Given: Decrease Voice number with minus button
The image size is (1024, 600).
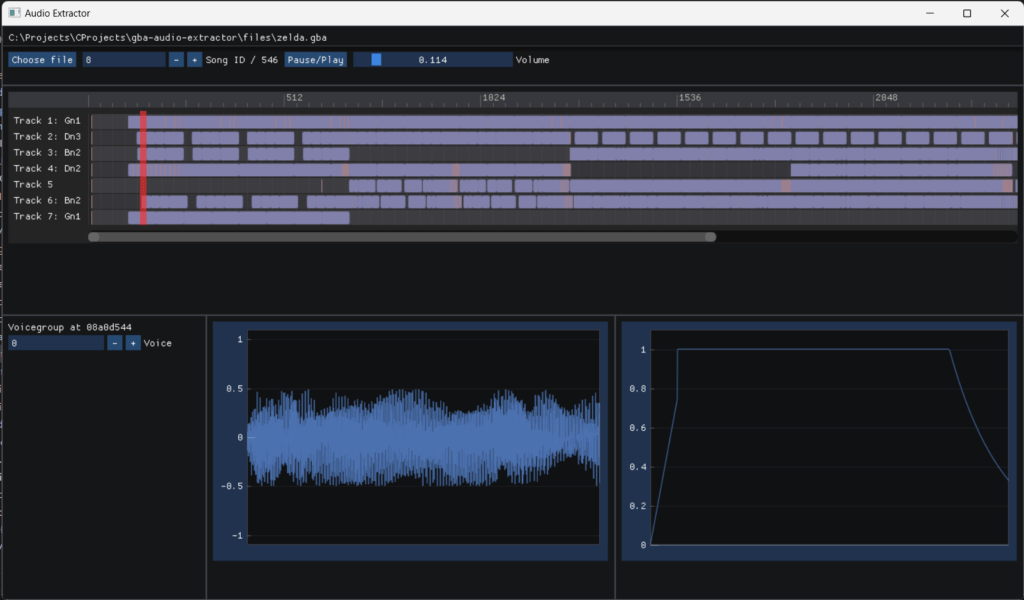Looking at the screenshot, I should point(115,343).
